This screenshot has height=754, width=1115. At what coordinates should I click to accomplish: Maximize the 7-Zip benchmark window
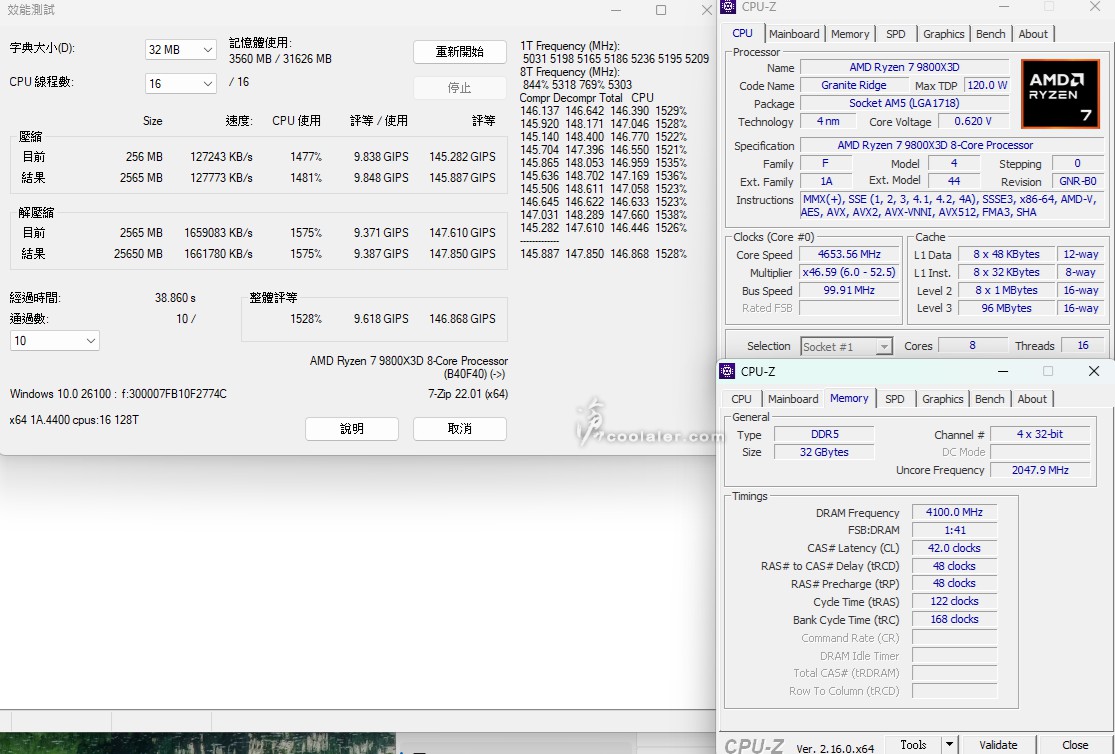pyautogui.click(x=661, y=10)
